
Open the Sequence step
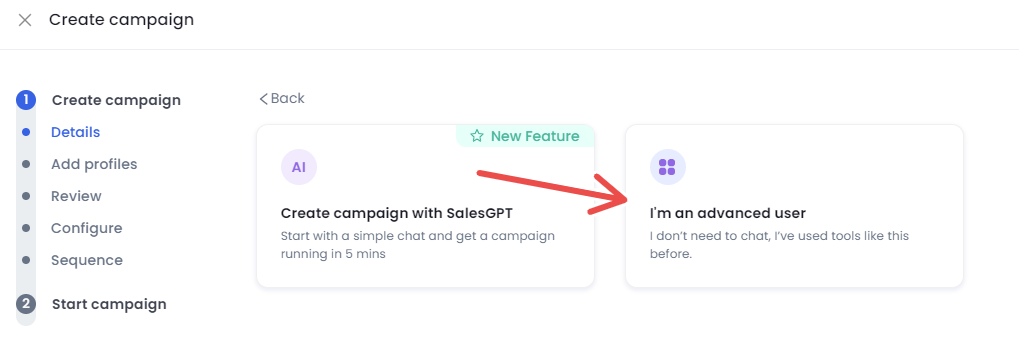click(x=87, y=260)
